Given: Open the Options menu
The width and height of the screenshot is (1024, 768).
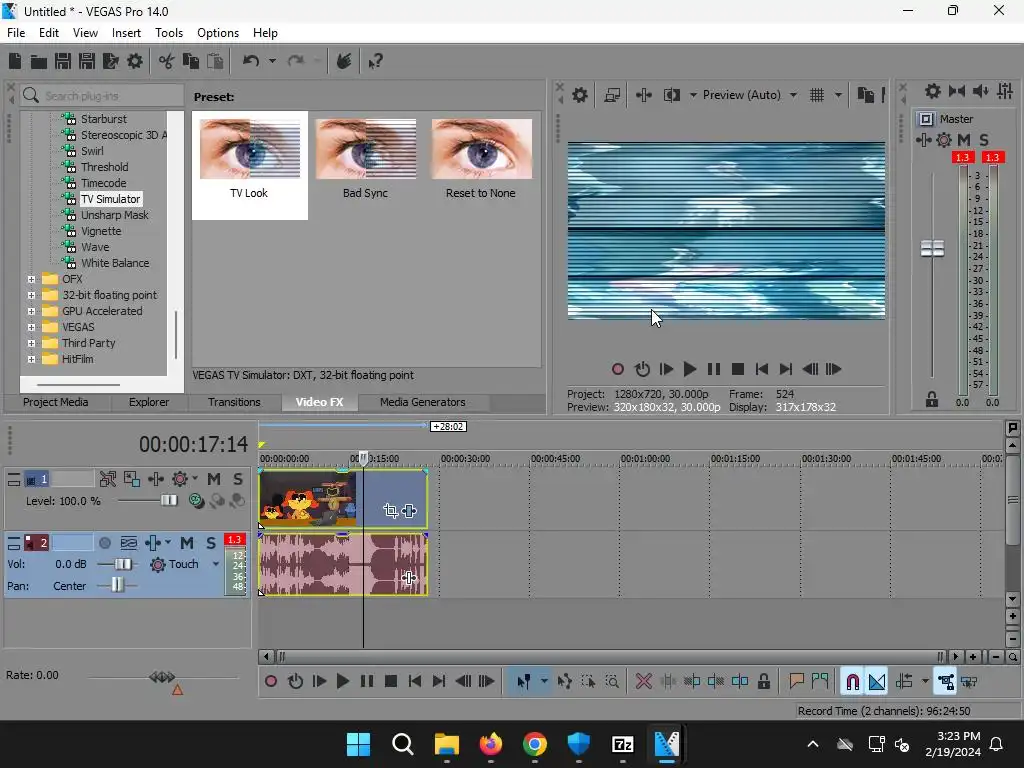Looking at the screenshot, I should point(217,33).
